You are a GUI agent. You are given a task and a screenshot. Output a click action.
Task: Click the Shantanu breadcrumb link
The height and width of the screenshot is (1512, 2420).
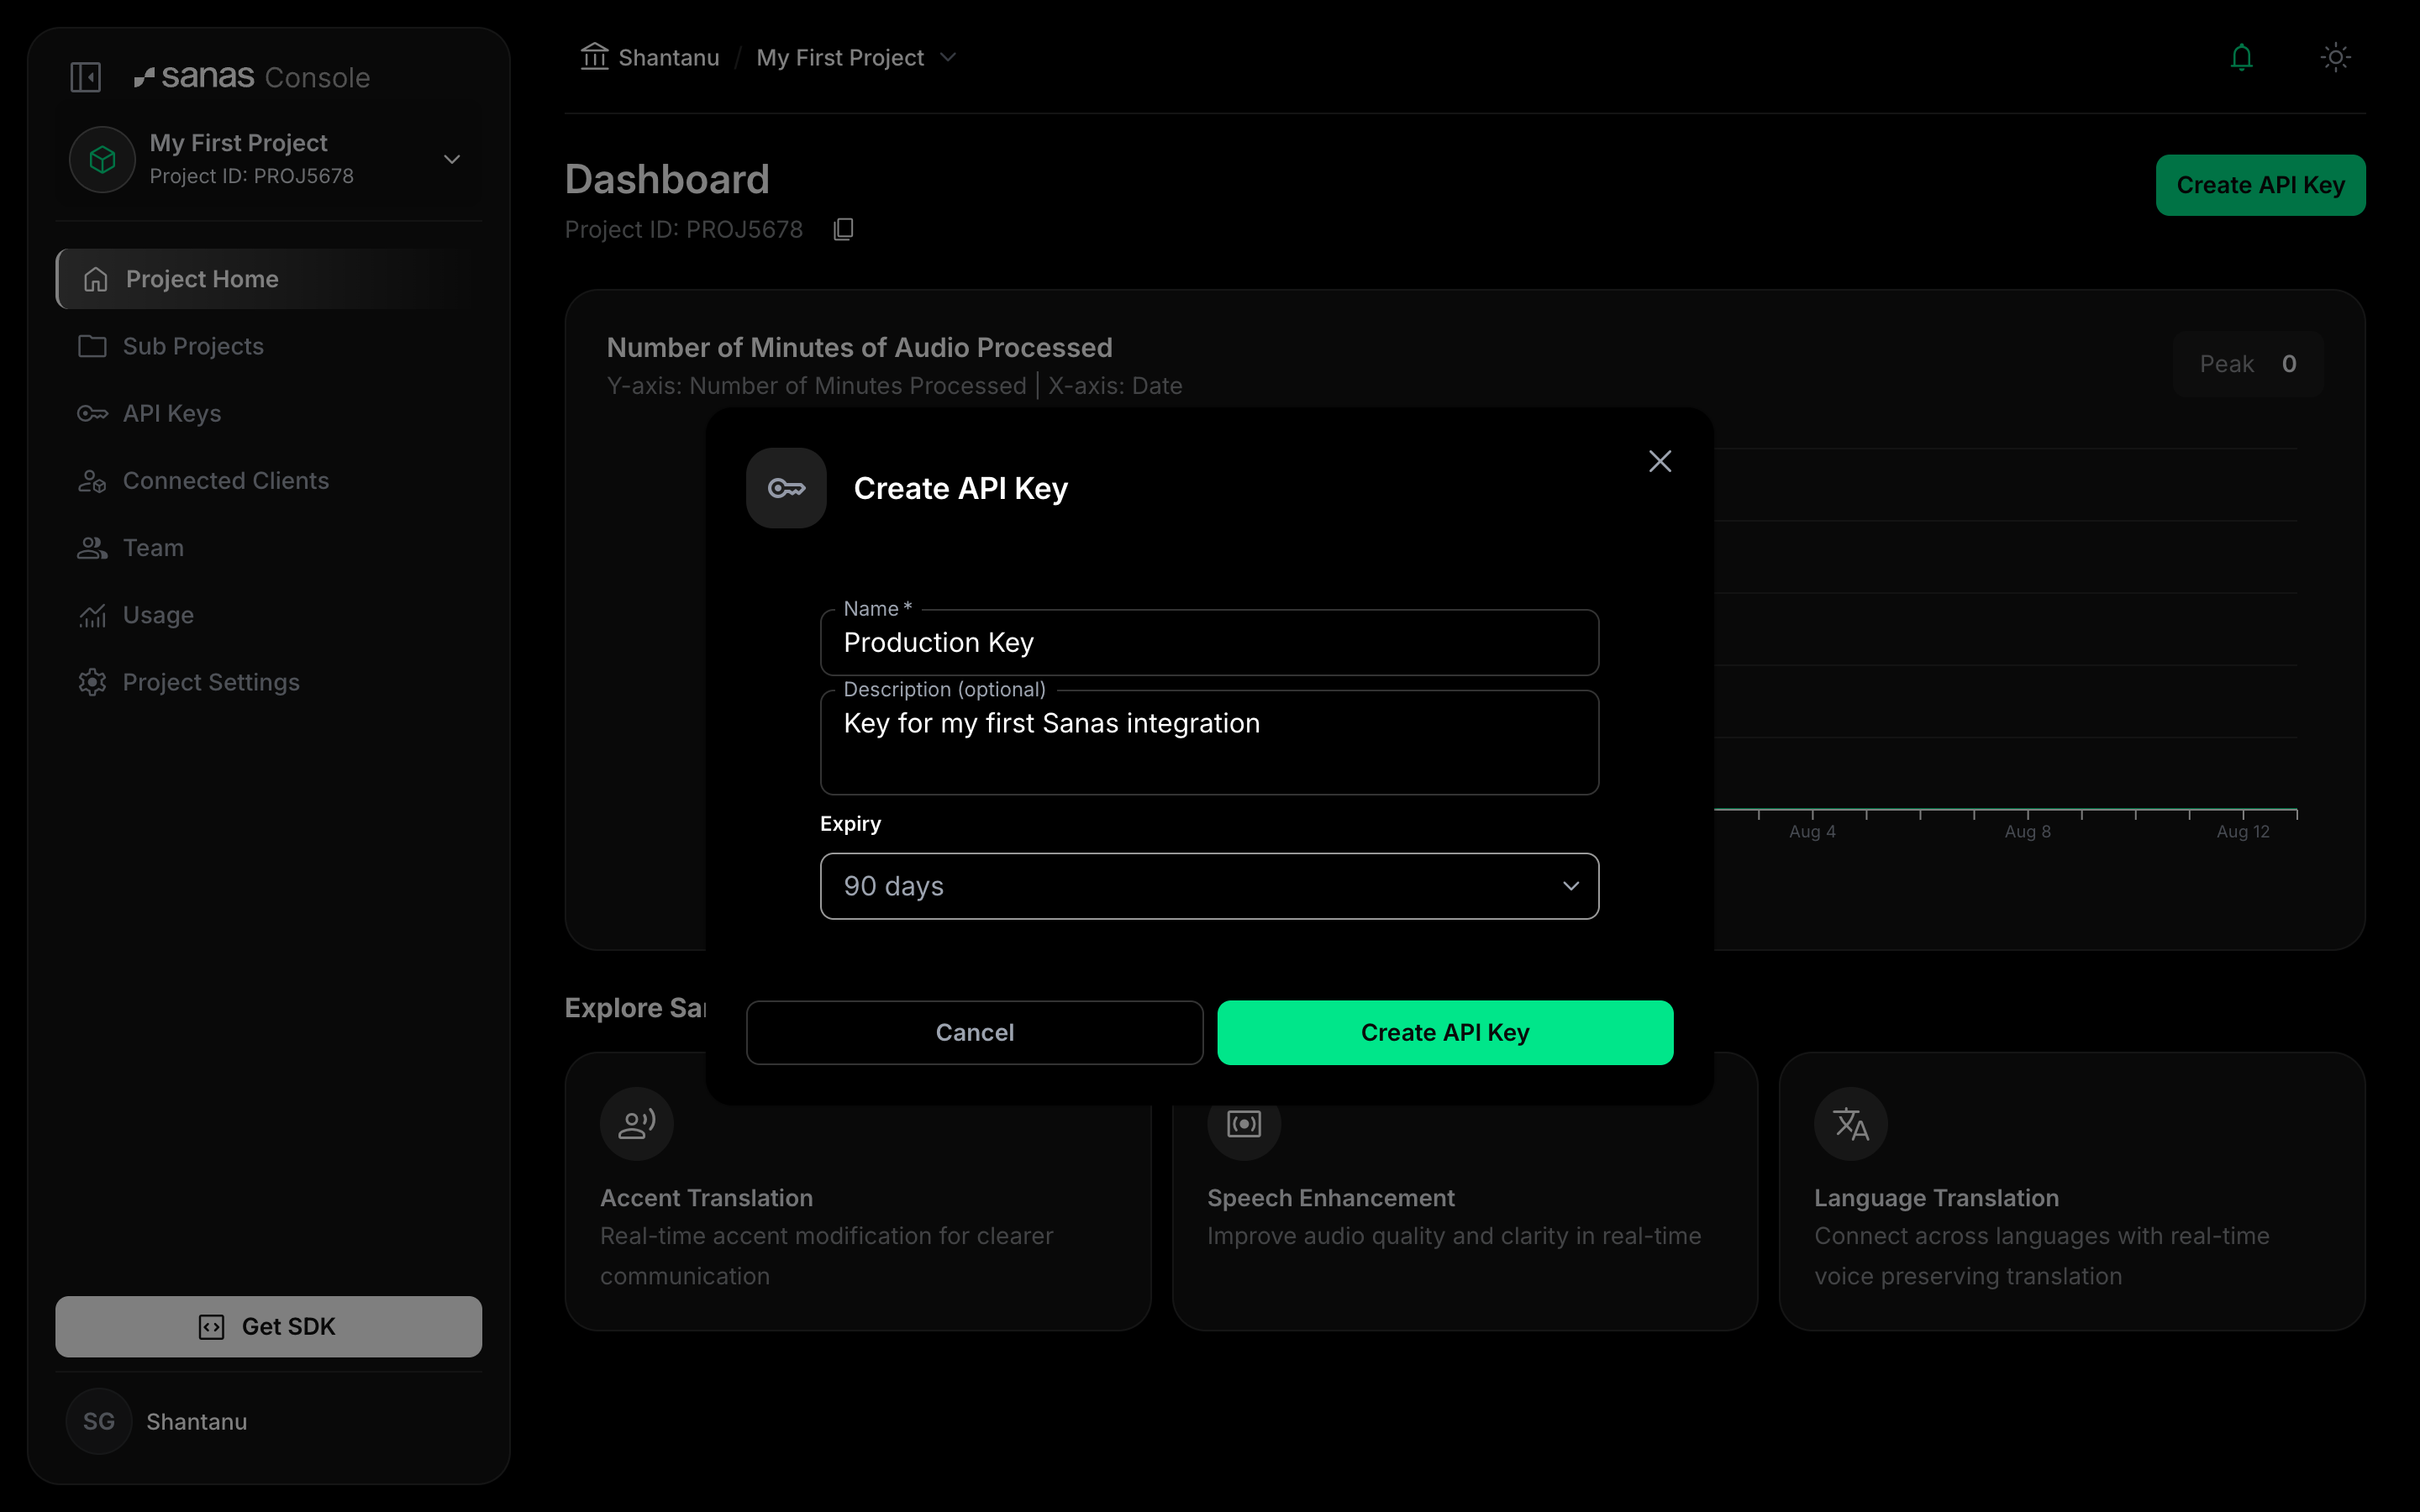click(668, 57)
